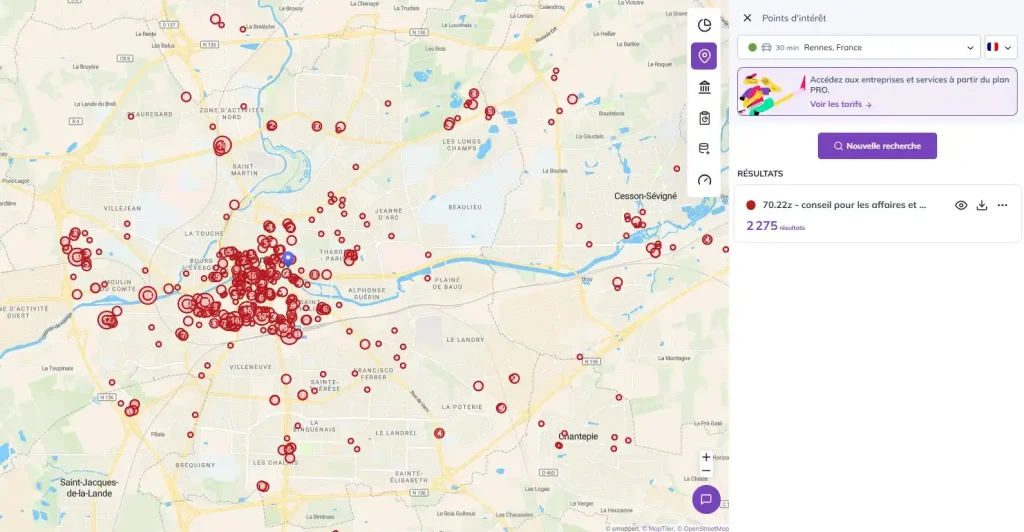The image size is (1024, 532).
Task: Select the points of interest pin tool
Action: 704,56
